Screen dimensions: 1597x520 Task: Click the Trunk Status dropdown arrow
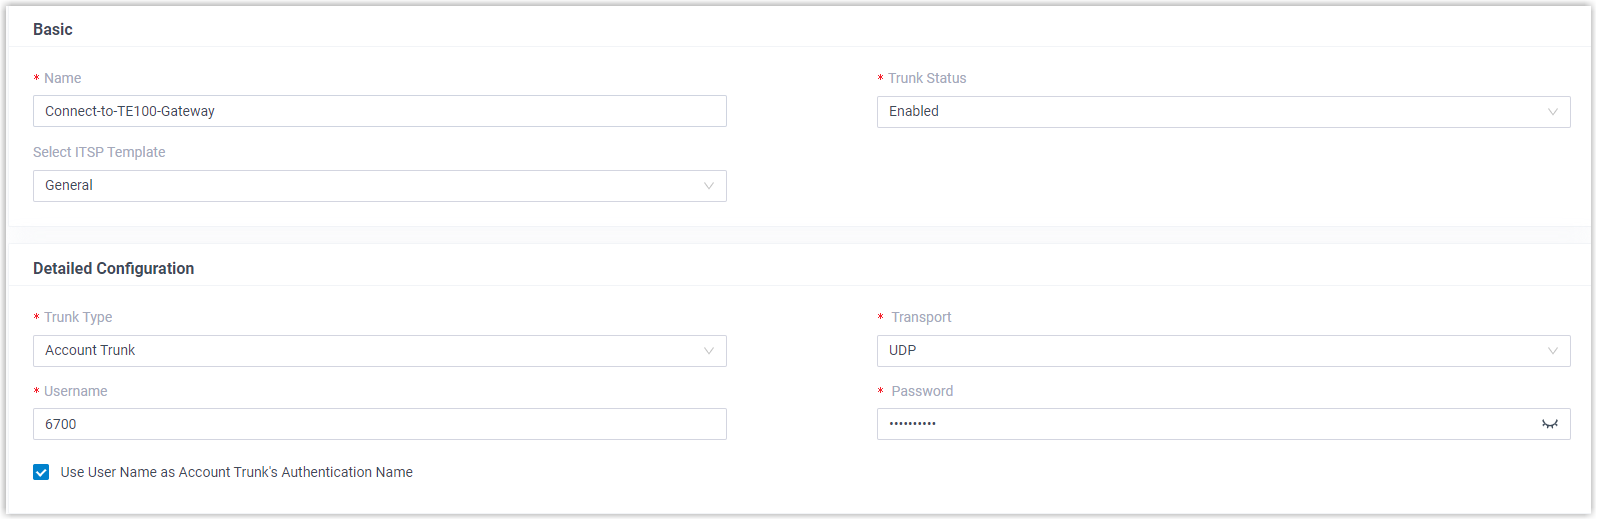[1552, 112]
